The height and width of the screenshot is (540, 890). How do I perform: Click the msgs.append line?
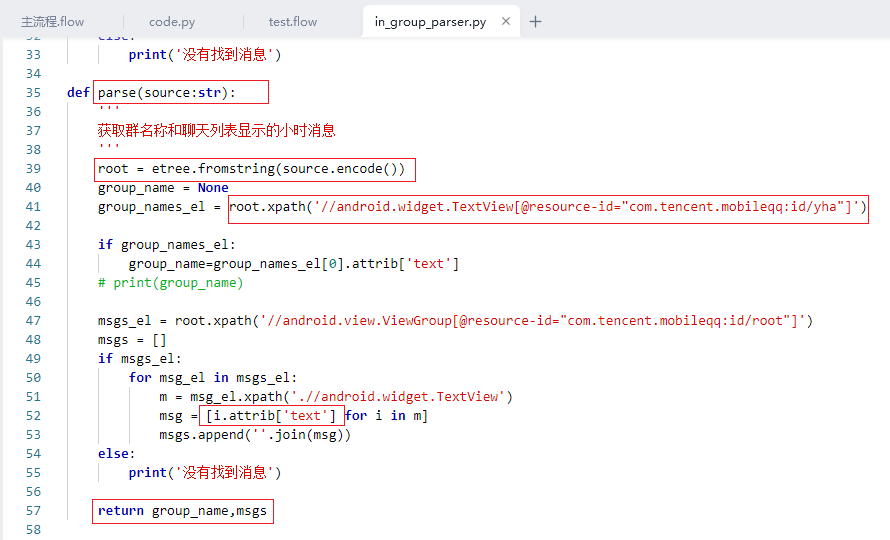pyautogui.click(x=255, y=435)
